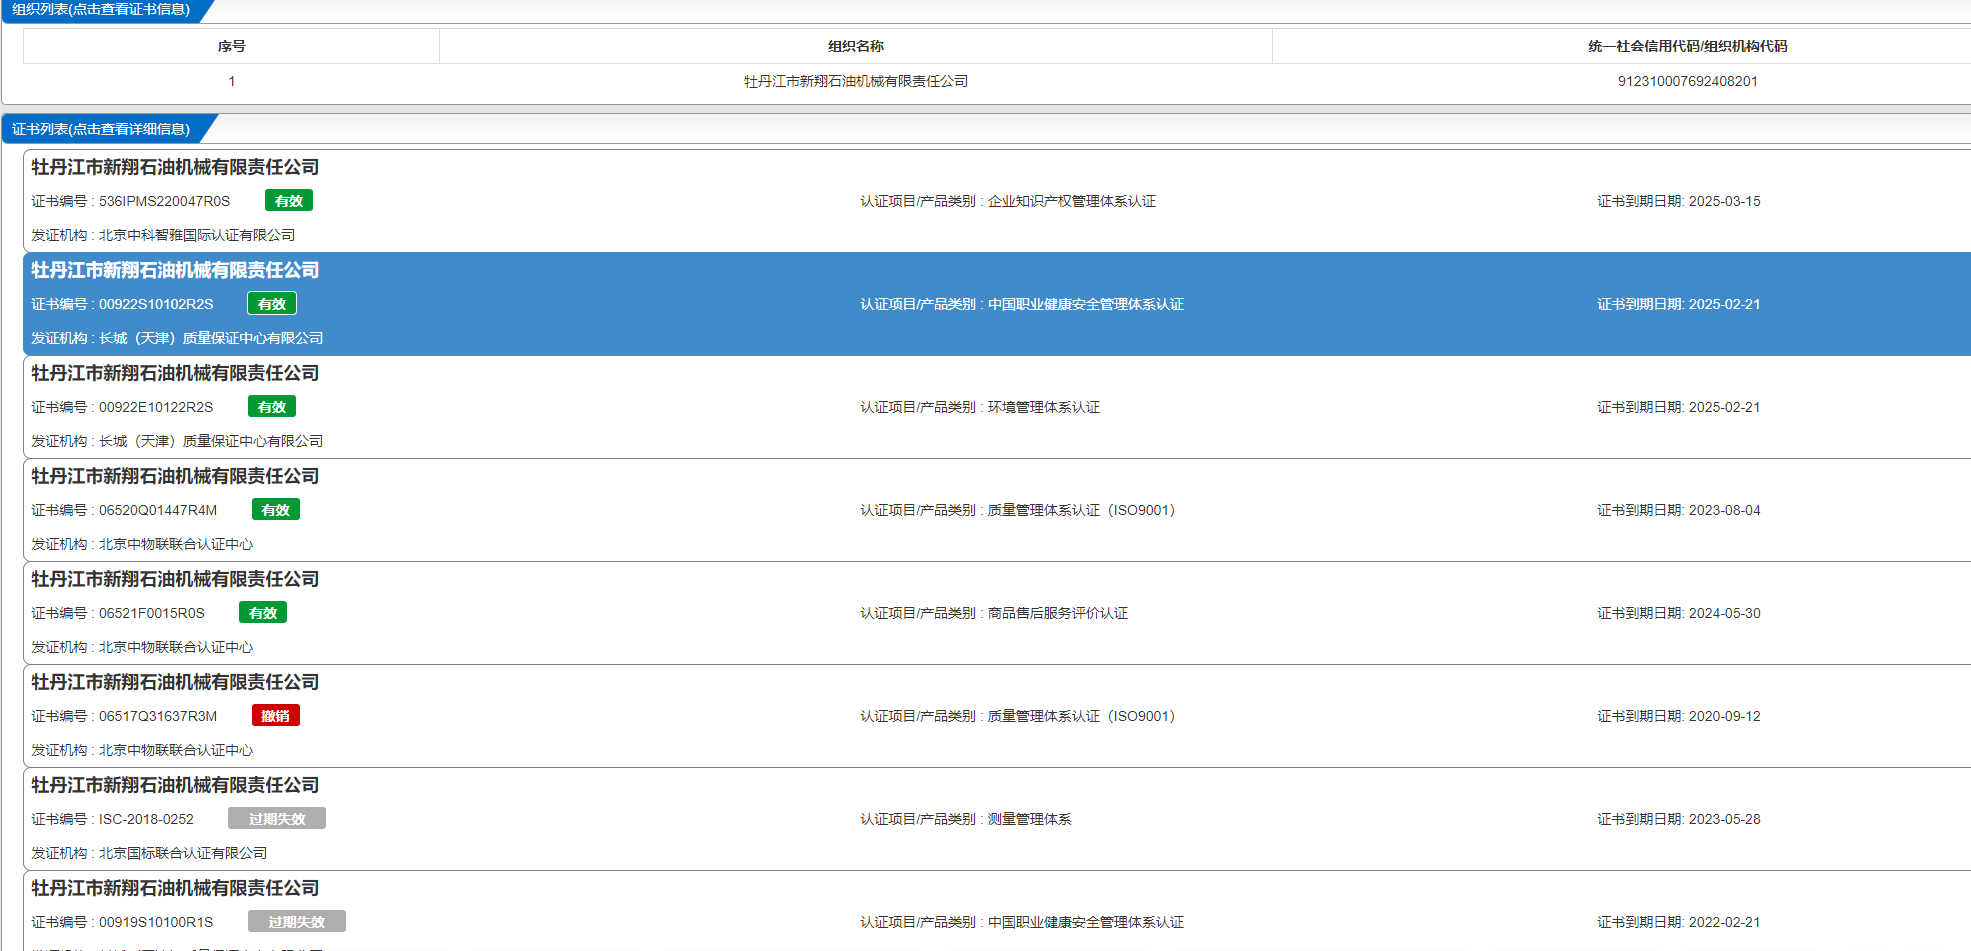Select expiry date 2024-05-30
This screenshot has width=1971, height=951.
(x=1724, y=613)
